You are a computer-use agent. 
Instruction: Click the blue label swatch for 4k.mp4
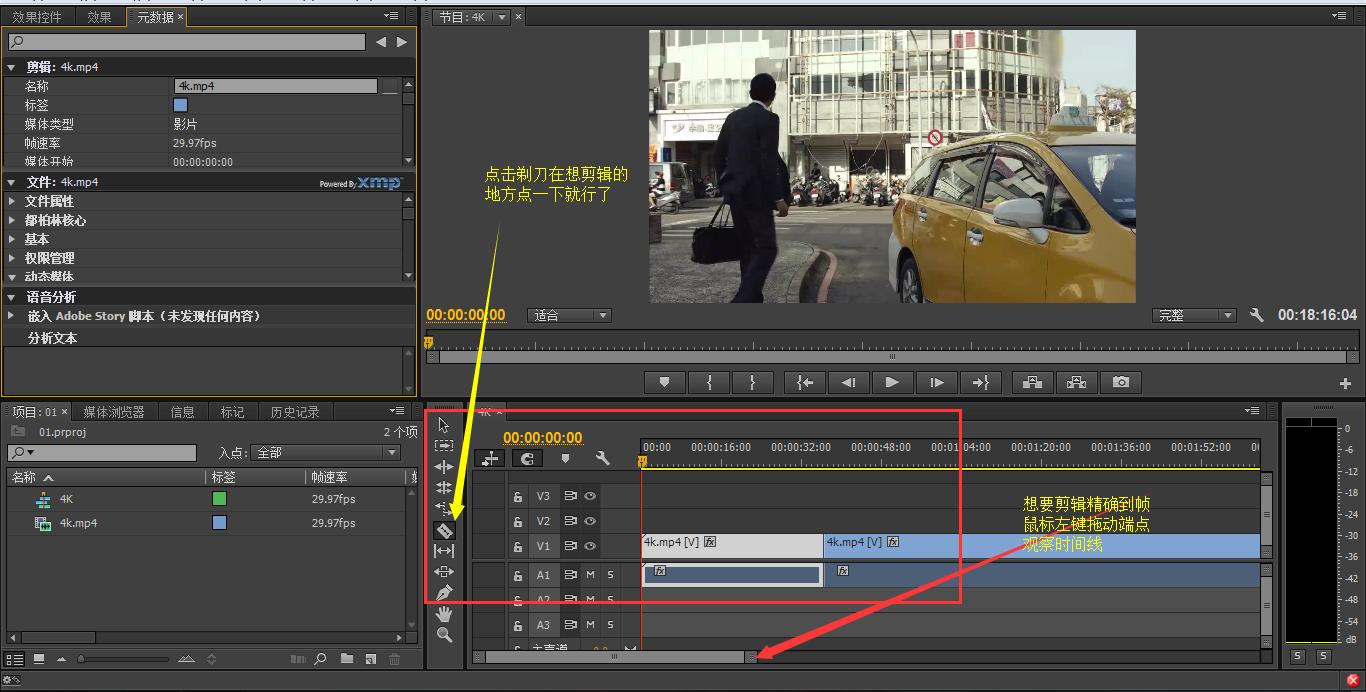point(219,523)
